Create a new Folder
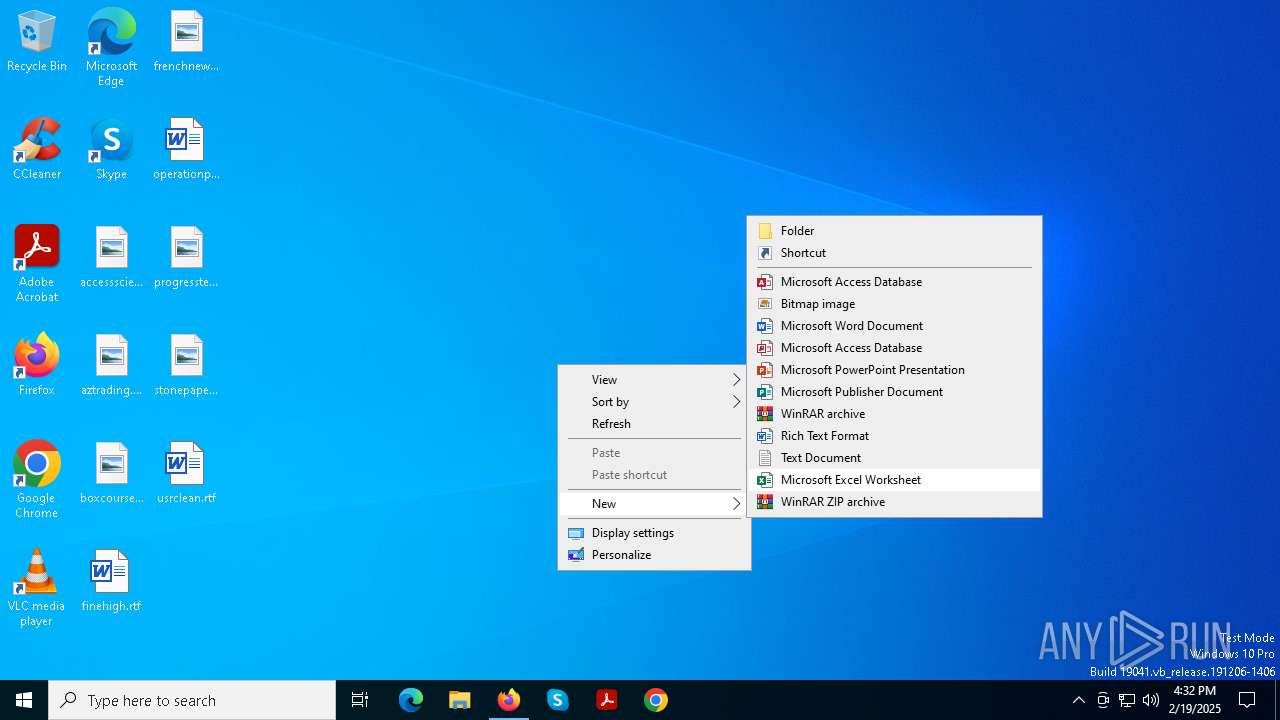Viewport: 1280px width, 720px height. (x=894, y=231)
